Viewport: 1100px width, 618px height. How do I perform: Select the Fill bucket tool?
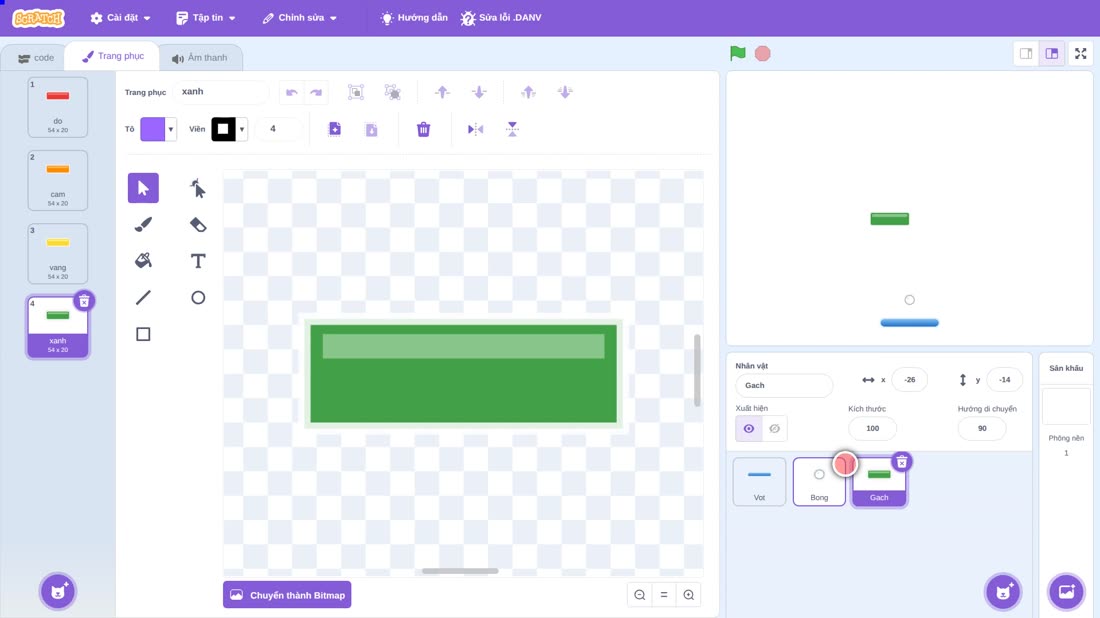(x=143, y=261)
